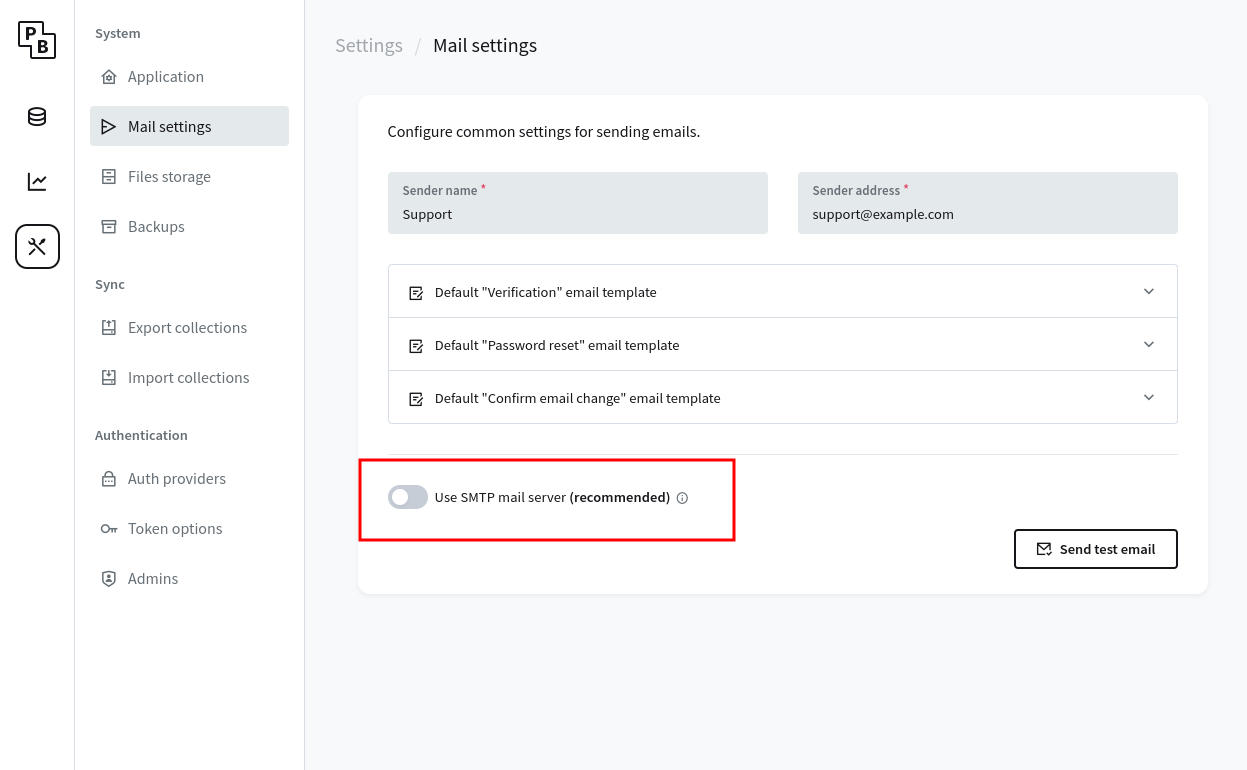1247x770 pixels.
Task: Expand Verification email template chevron
Action: pyautogui.click(x=1148, y=292)
